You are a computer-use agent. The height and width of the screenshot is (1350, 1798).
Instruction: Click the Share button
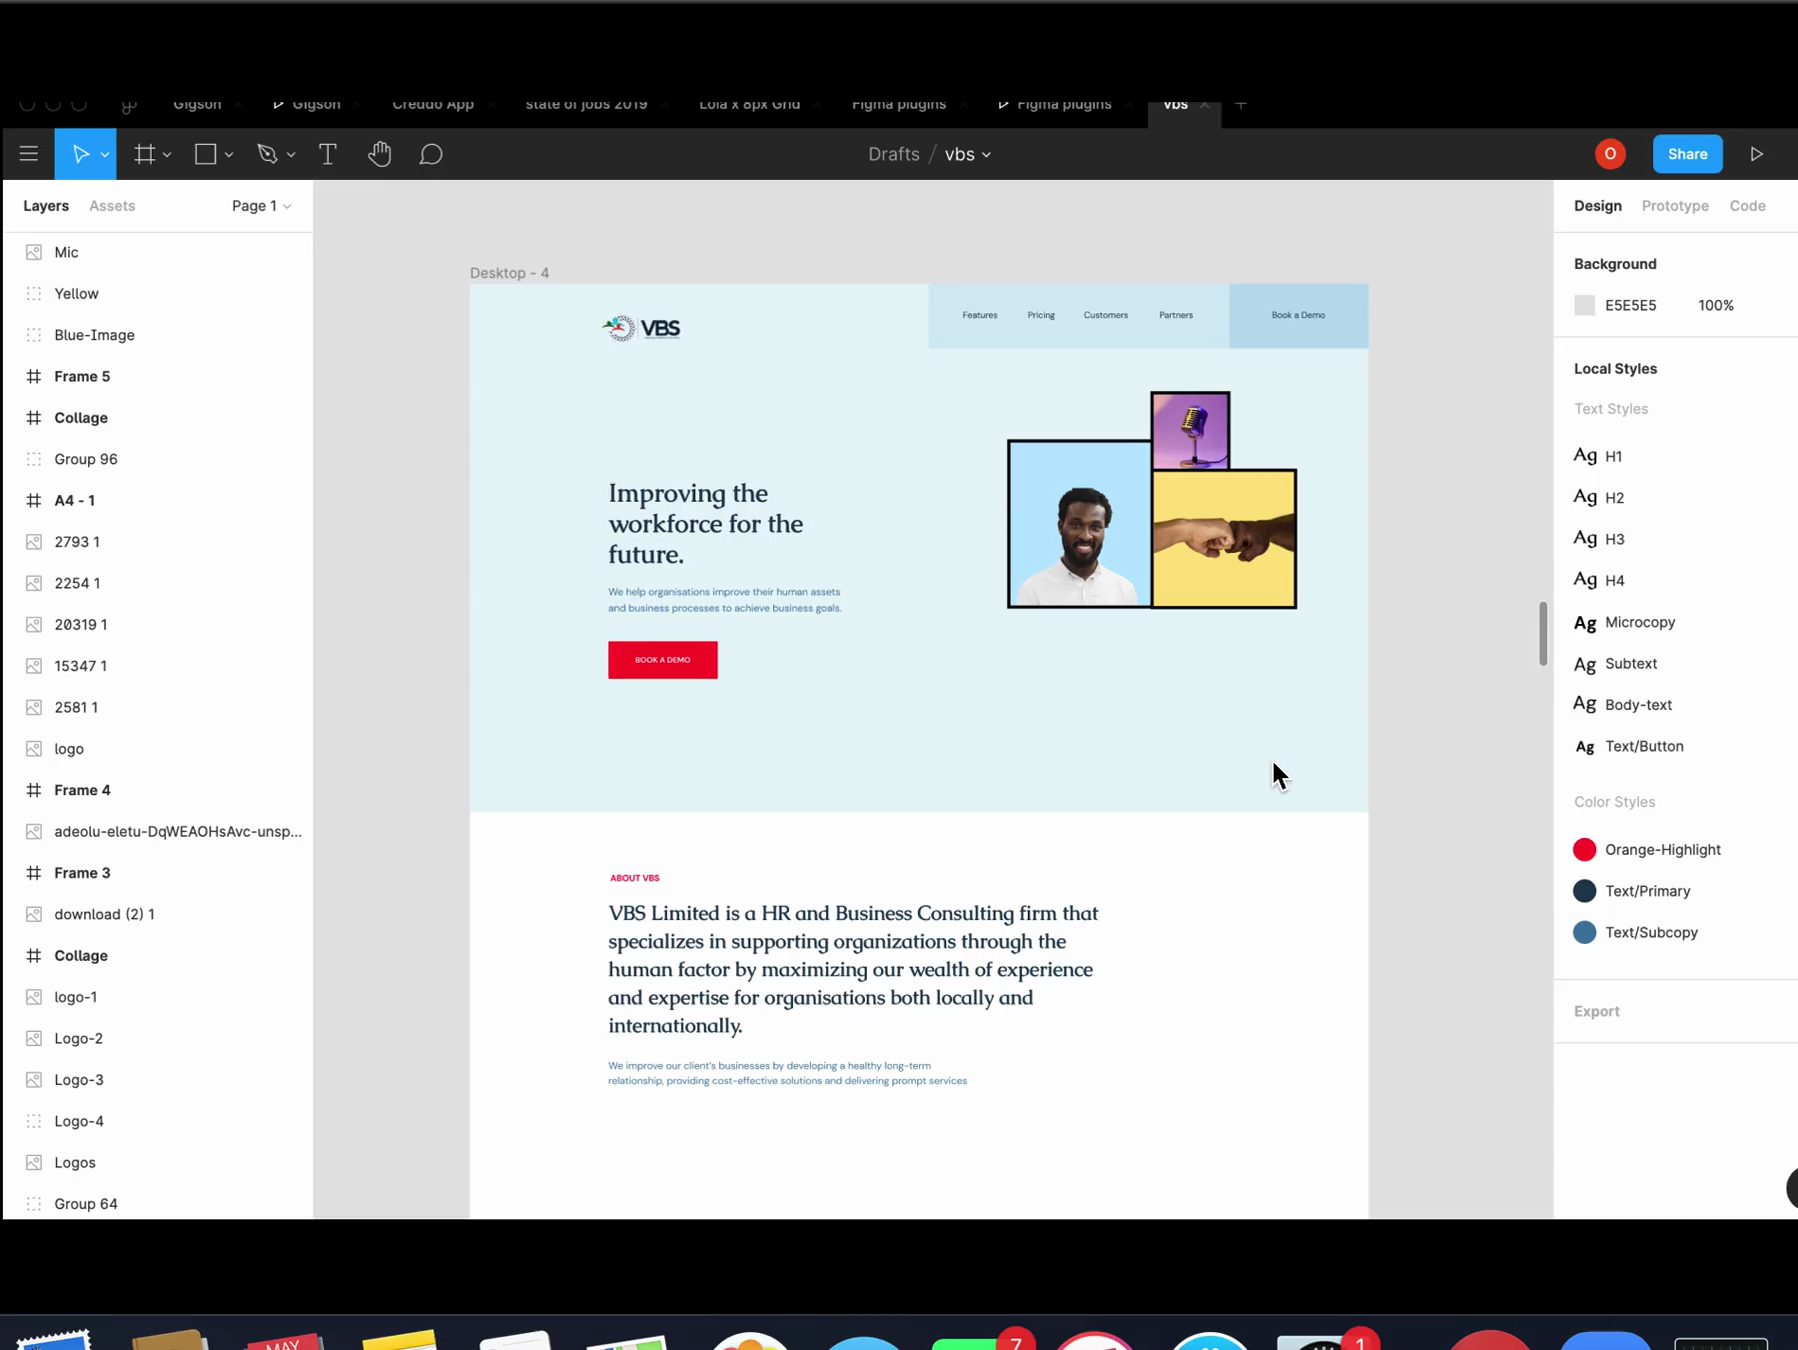pos(1687,153)
